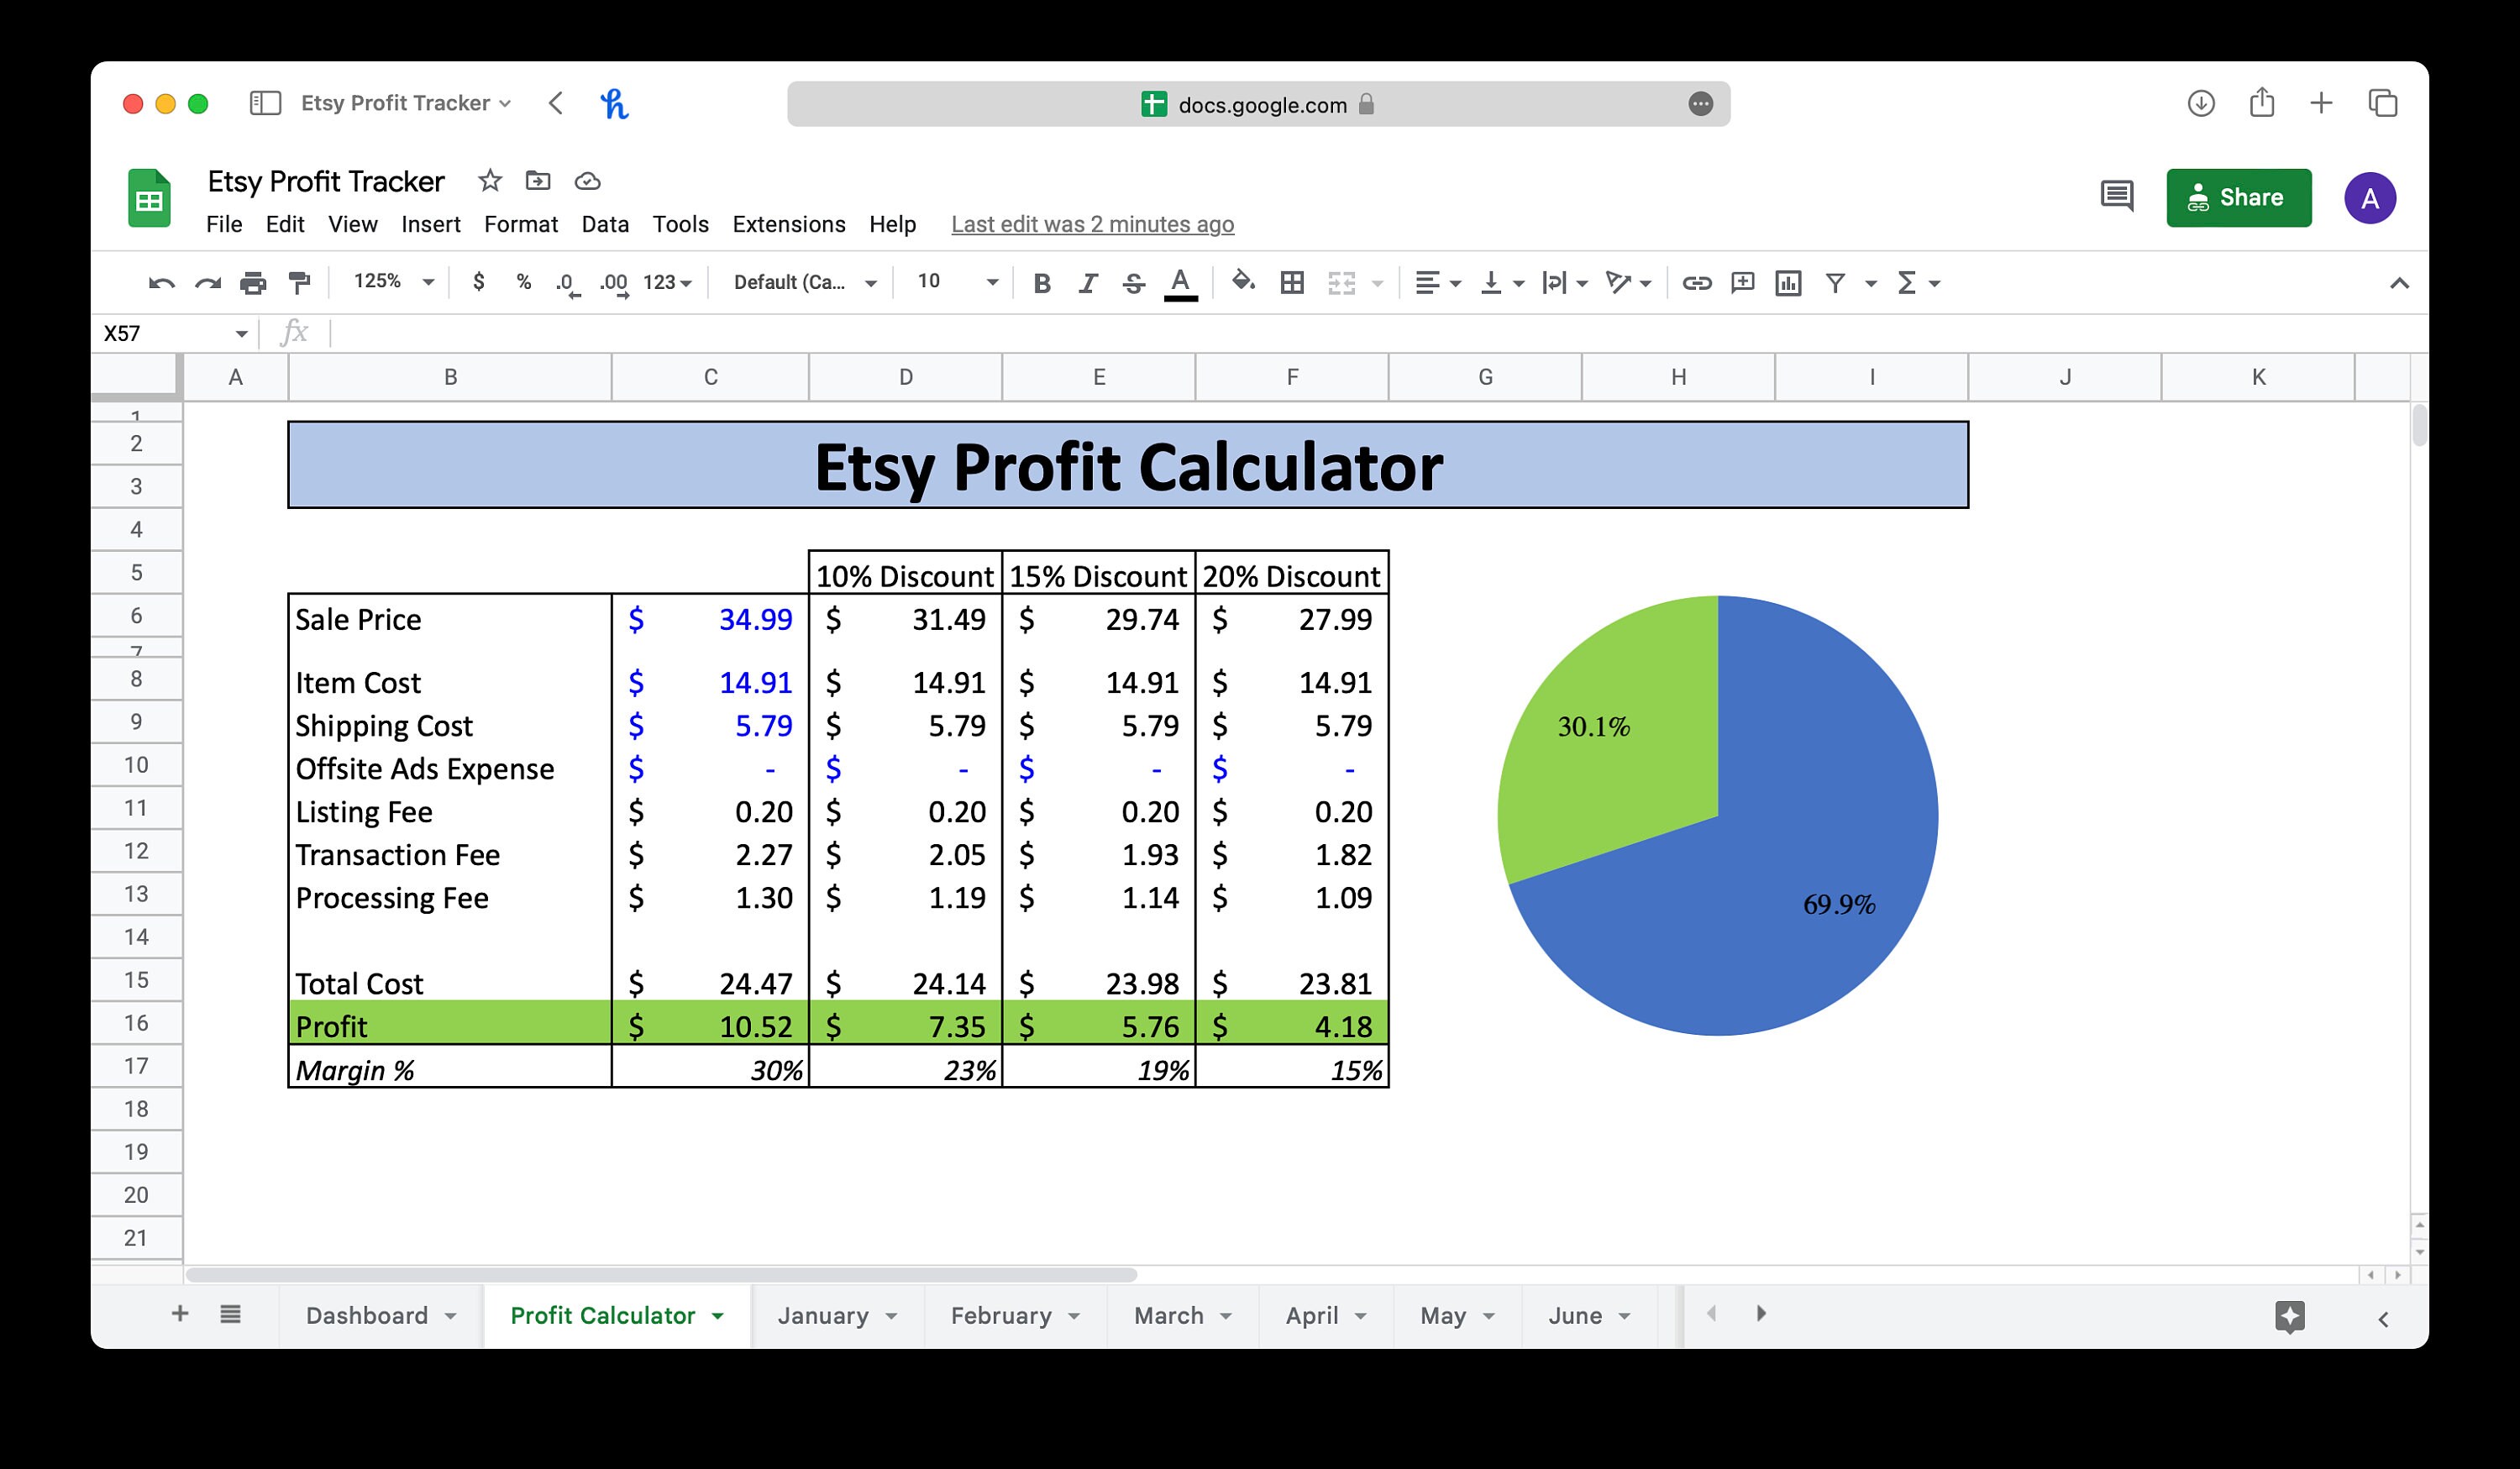
Task: Select the Paint format tool
Action: (x=300, y=283)
